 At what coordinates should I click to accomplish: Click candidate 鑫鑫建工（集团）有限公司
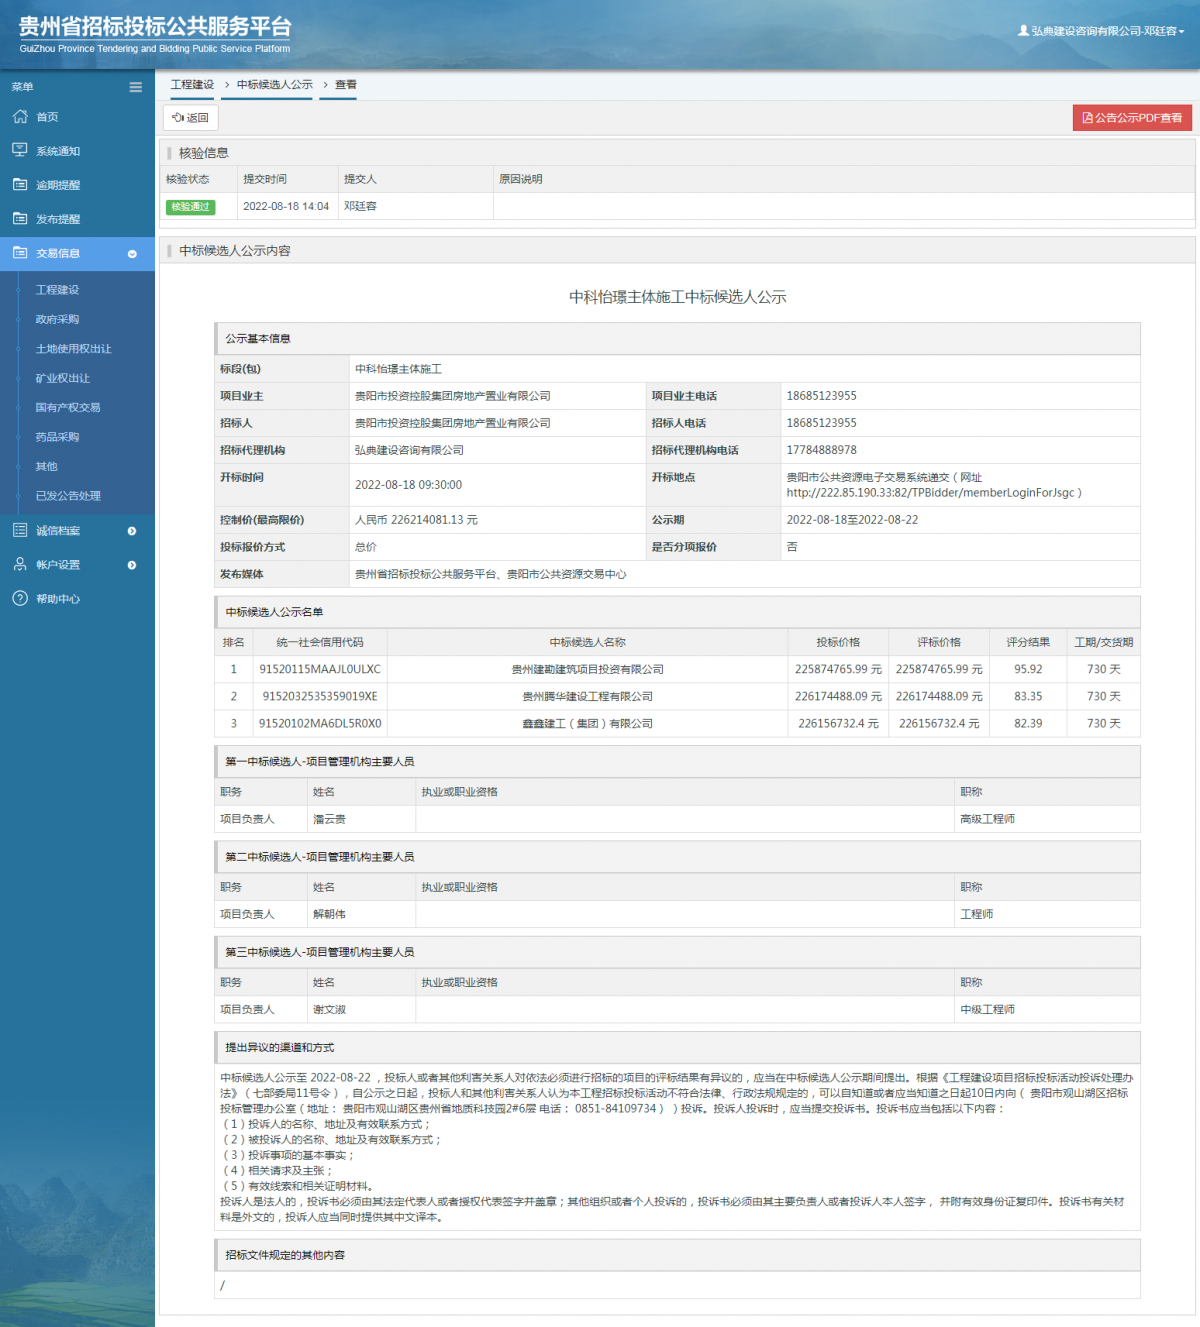tap(587, 723)
